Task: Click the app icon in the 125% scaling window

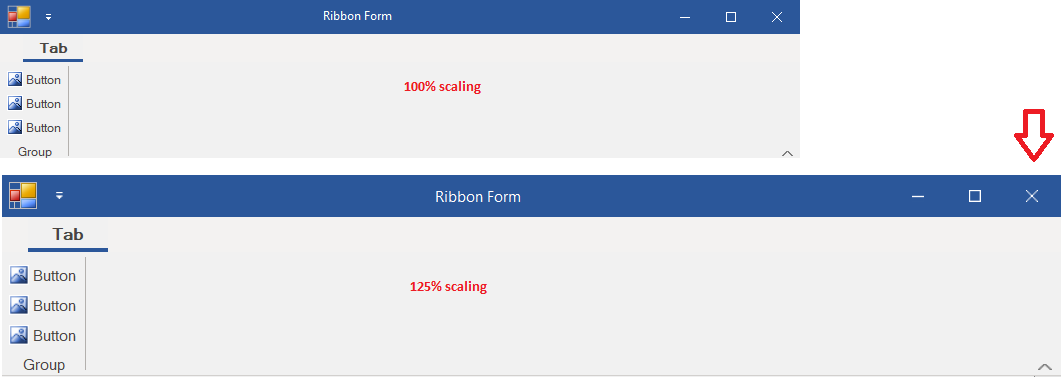Action: 23,196
